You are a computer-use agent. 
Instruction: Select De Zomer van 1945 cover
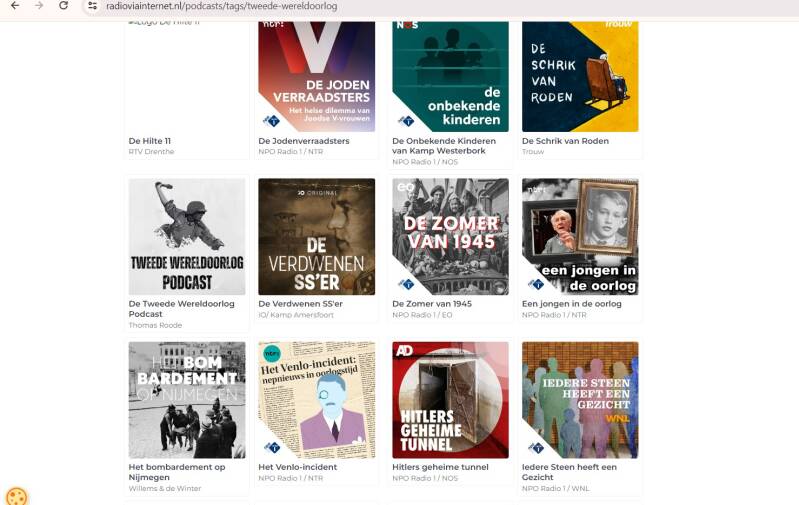[x=450, y=236]
